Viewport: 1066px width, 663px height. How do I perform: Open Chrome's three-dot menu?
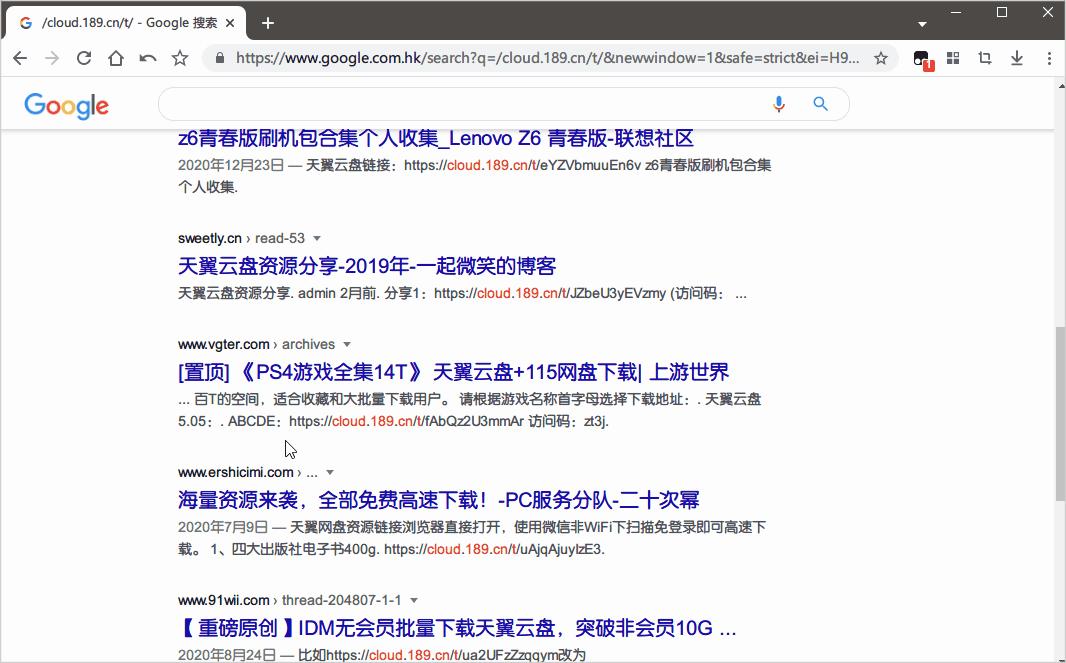pyautogui.click(x=1049, y=58)
